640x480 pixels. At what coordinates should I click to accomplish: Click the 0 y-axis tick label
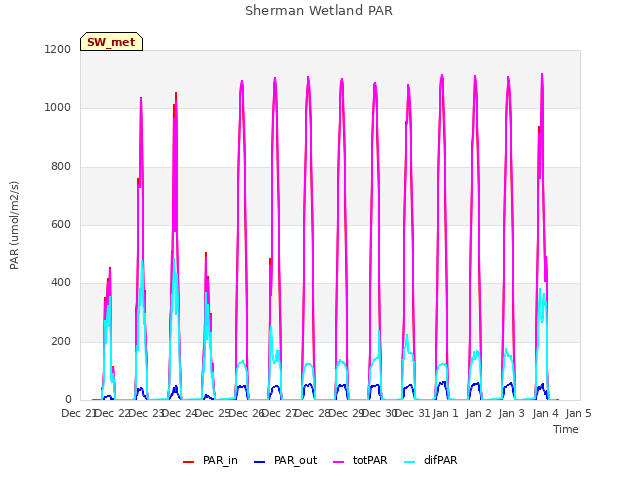coord(68,400)
